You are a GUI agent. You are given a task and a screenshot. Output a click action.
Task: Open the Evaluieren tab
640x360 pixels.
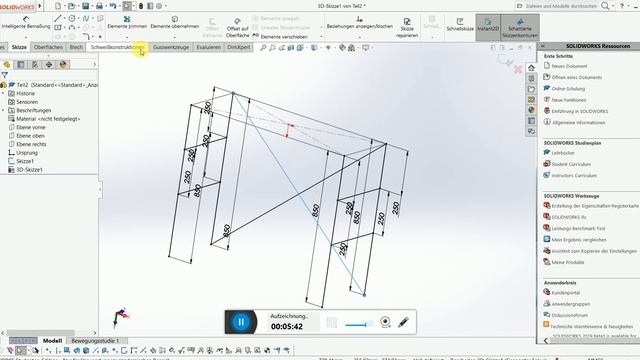coord(208,47)
